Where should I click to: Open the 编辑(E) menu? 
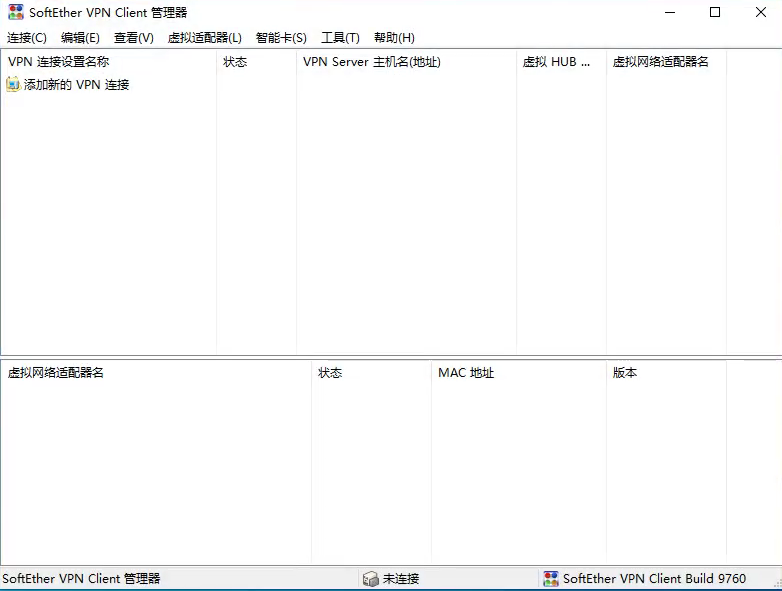click(x=80, y=38)
